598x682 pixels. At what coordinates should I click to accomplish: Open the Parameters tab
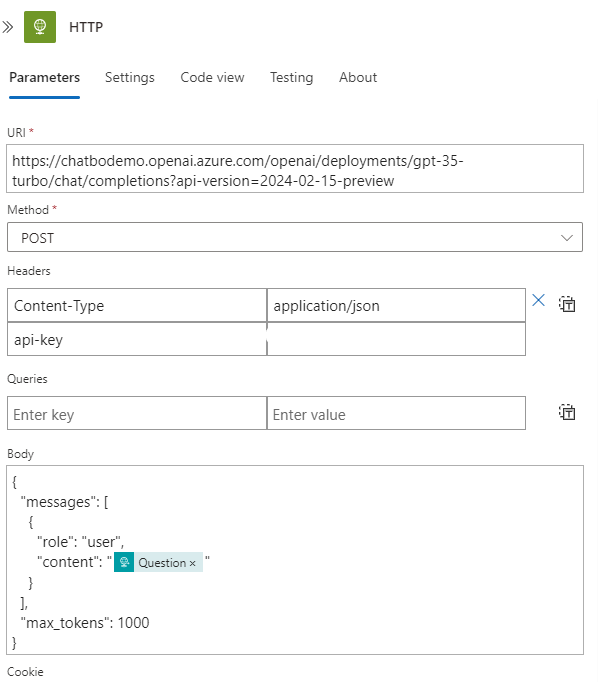coord(44,77)
